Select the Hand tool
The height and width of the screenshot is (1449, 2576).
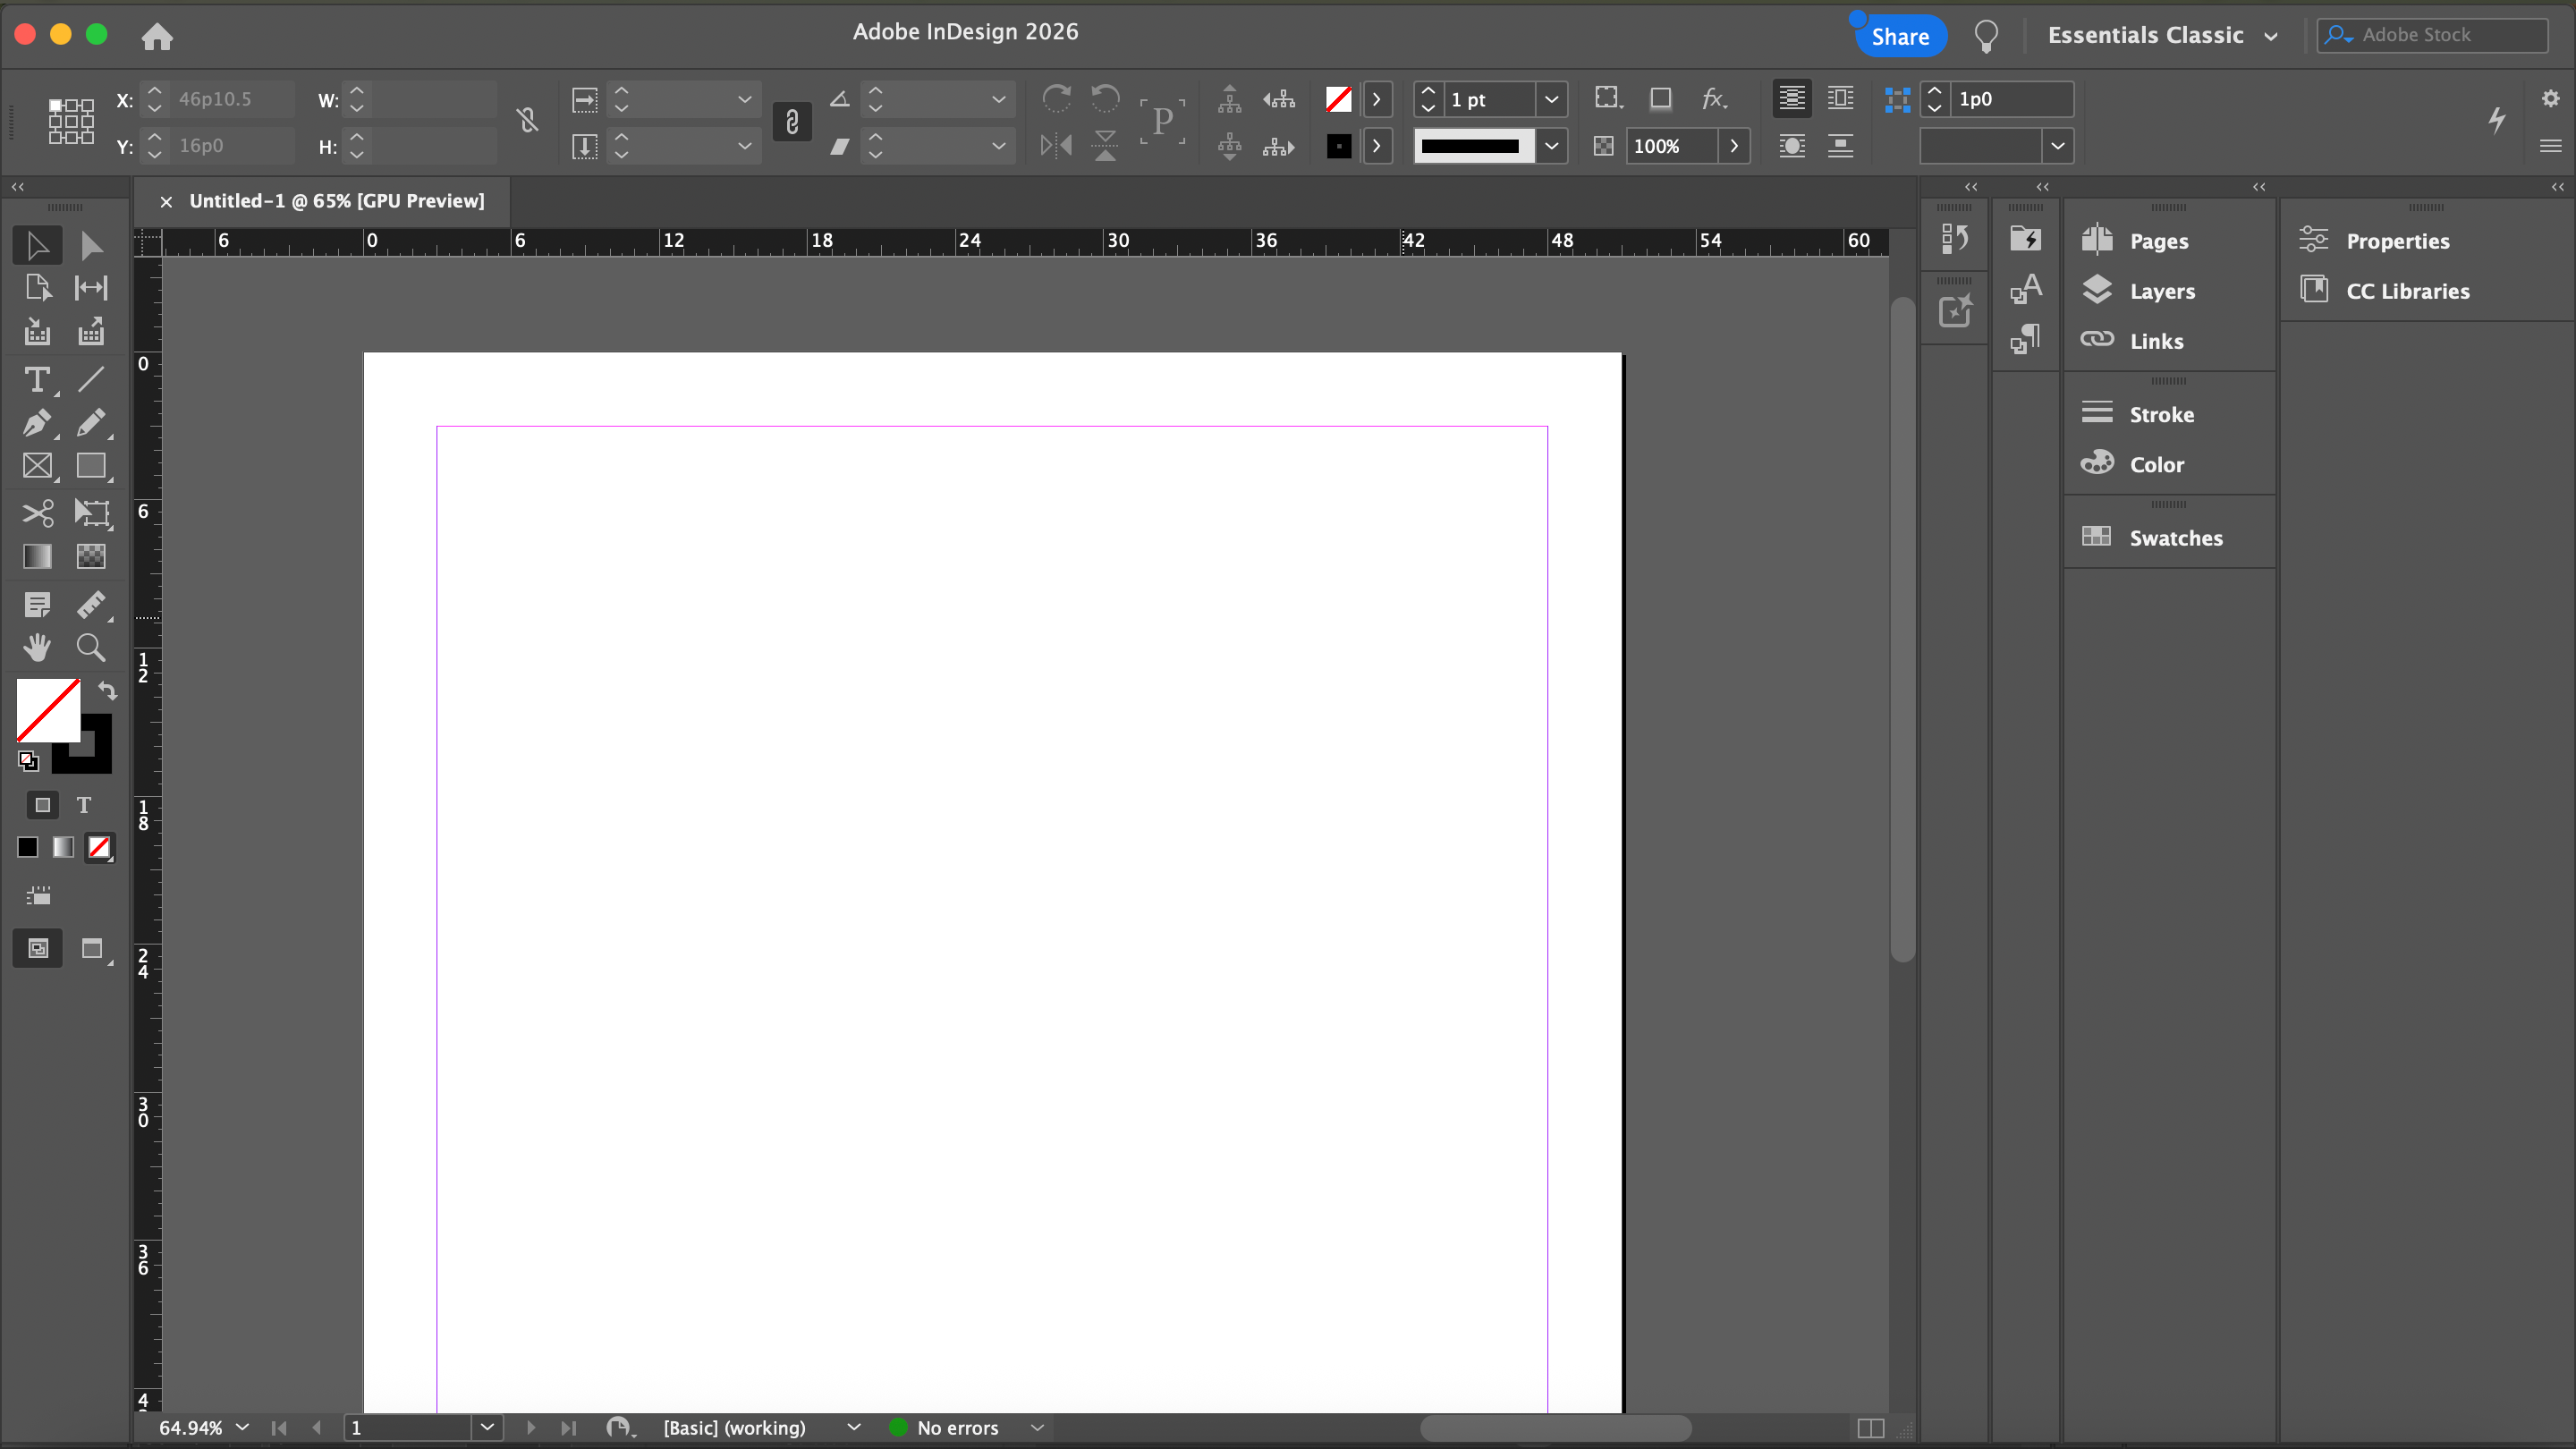point(37,648)
